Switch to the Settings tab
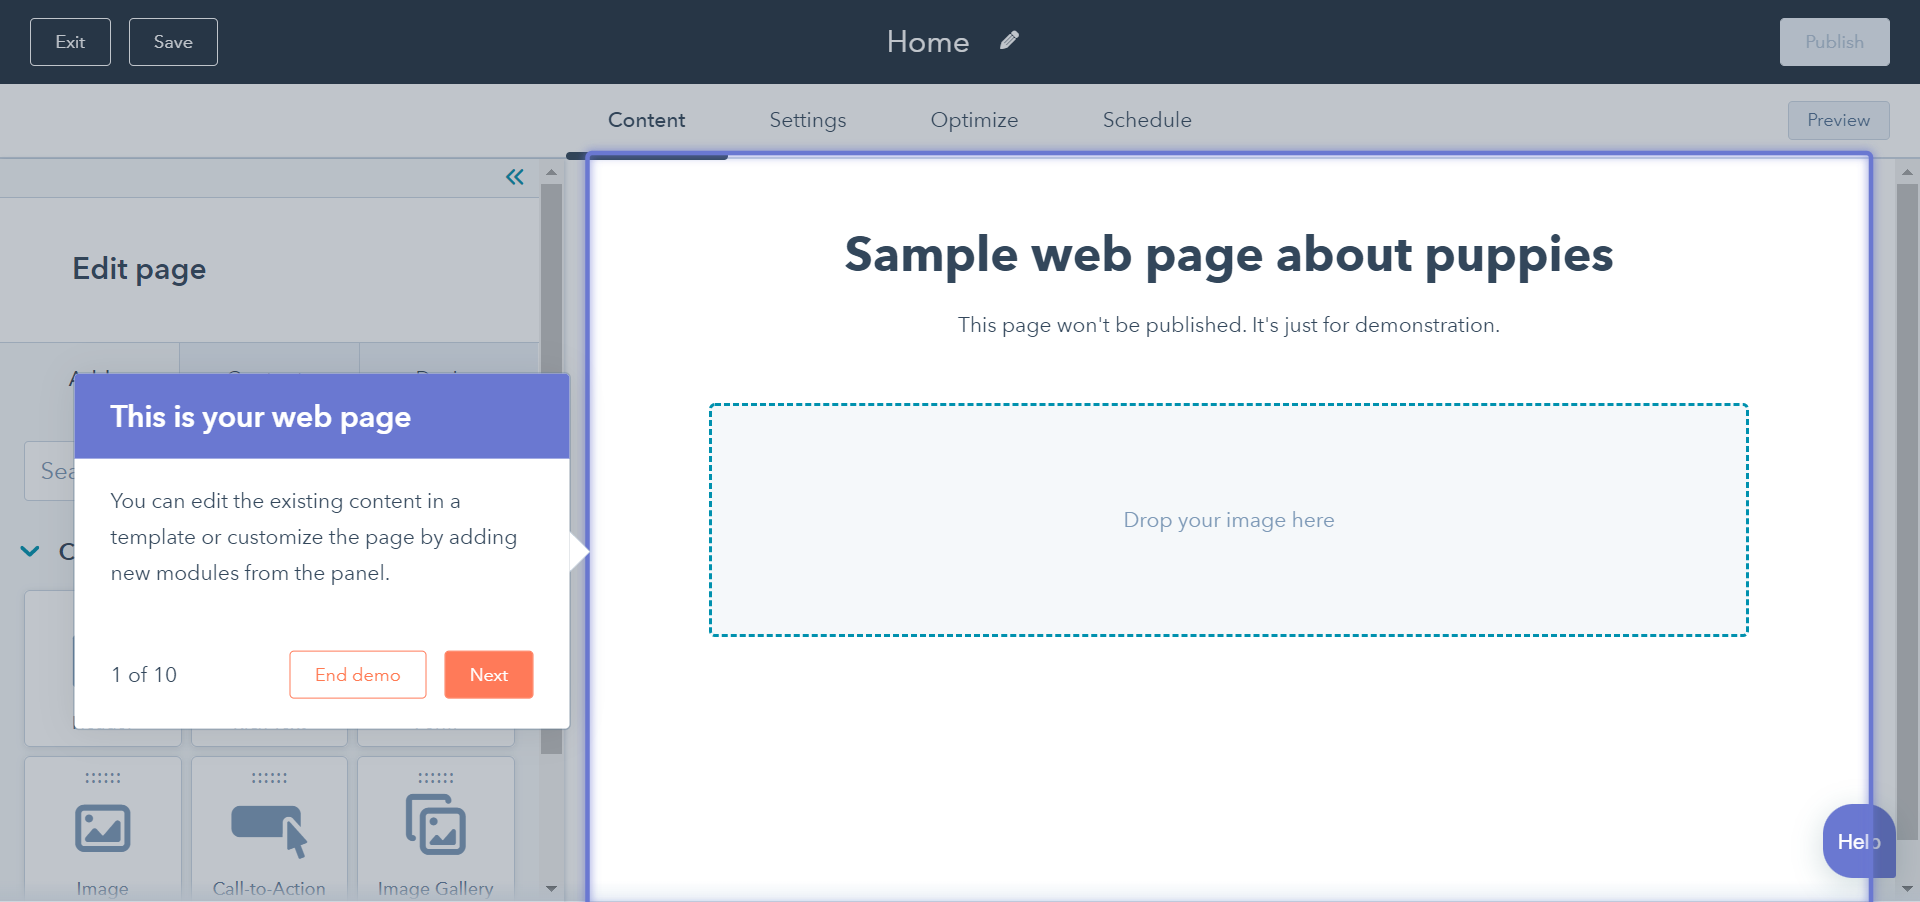This screenshot has width=1920, height=902. tap(807, 119)
